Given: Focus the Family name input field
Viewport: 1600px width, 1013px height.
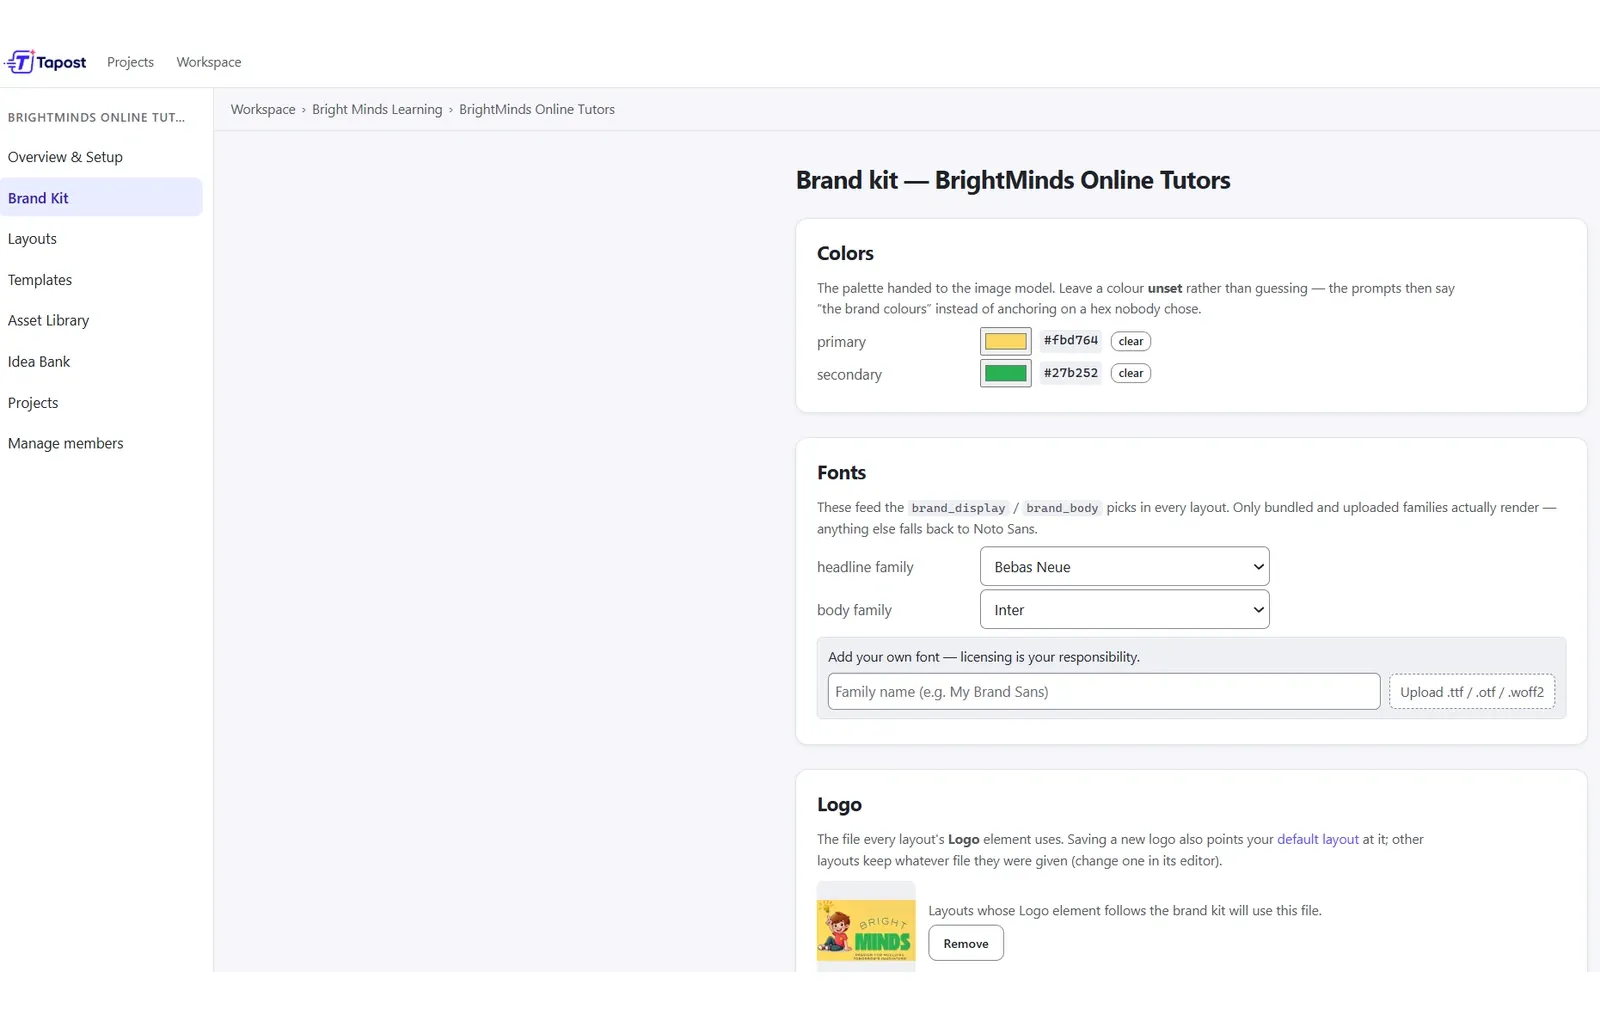Looking at the screenshot, I should [x=1104, y=691].
